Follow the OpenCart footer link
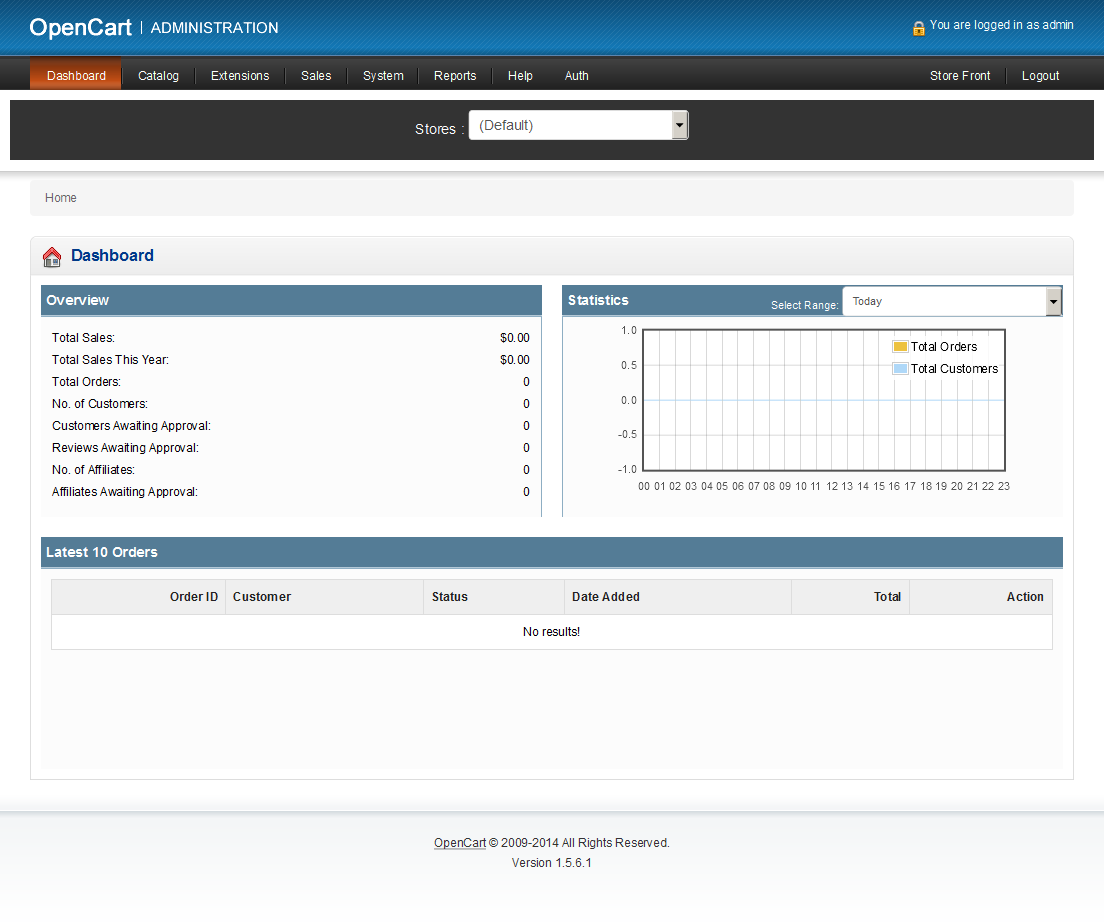 click(460, 843)
